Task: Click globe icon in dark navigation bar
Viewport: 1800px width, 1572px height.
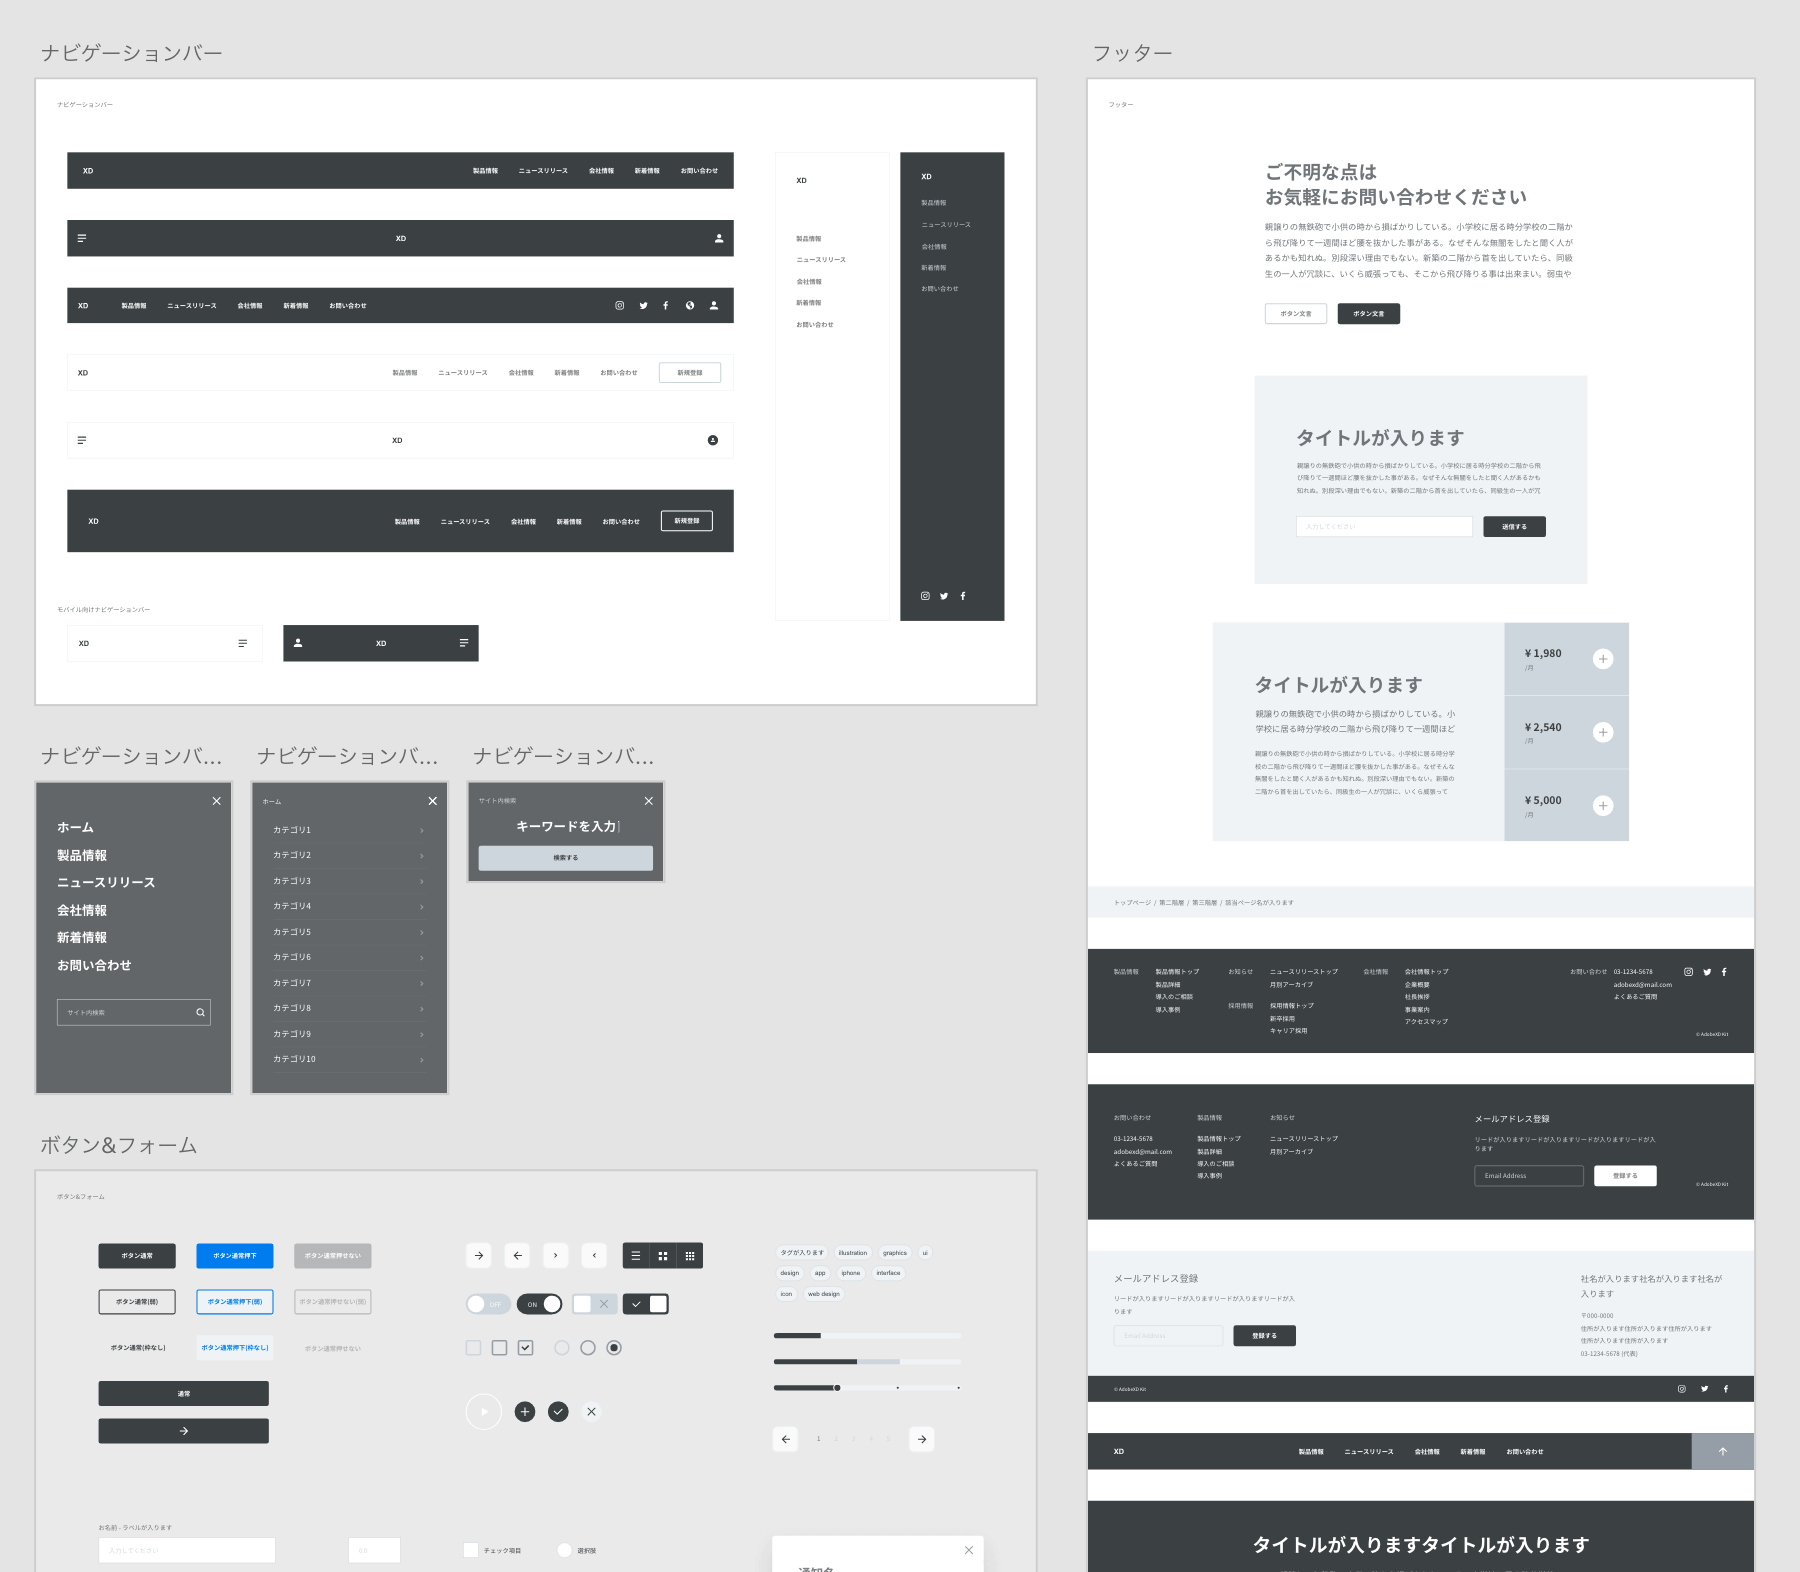Action: pyautogui.click(x=690, y=306)
